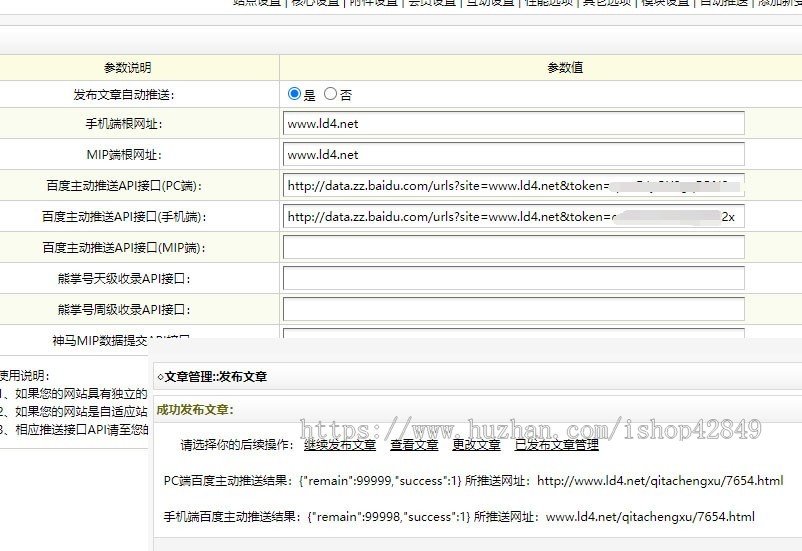Click the 手机端根网址 input field
The height and width of the screenshot is (551, 802).
pos(514,123)
